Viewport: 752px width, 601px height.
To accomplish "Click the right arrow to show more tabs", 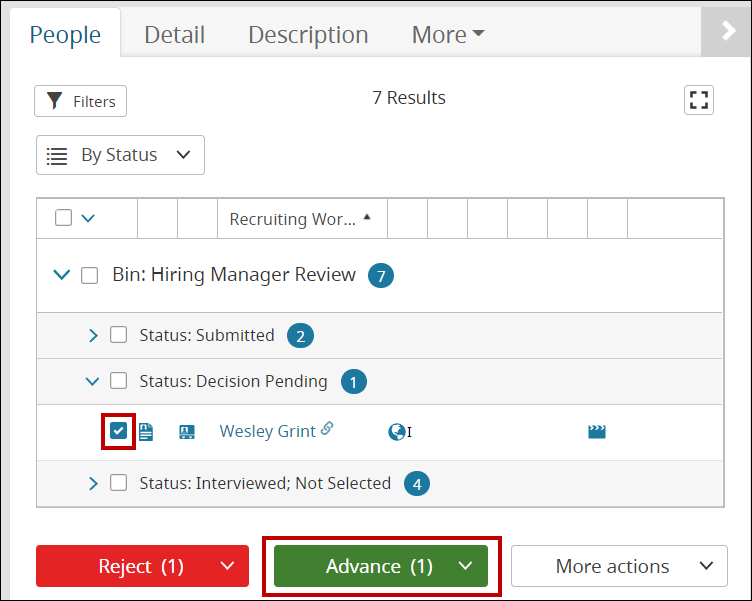I will 728,33.
